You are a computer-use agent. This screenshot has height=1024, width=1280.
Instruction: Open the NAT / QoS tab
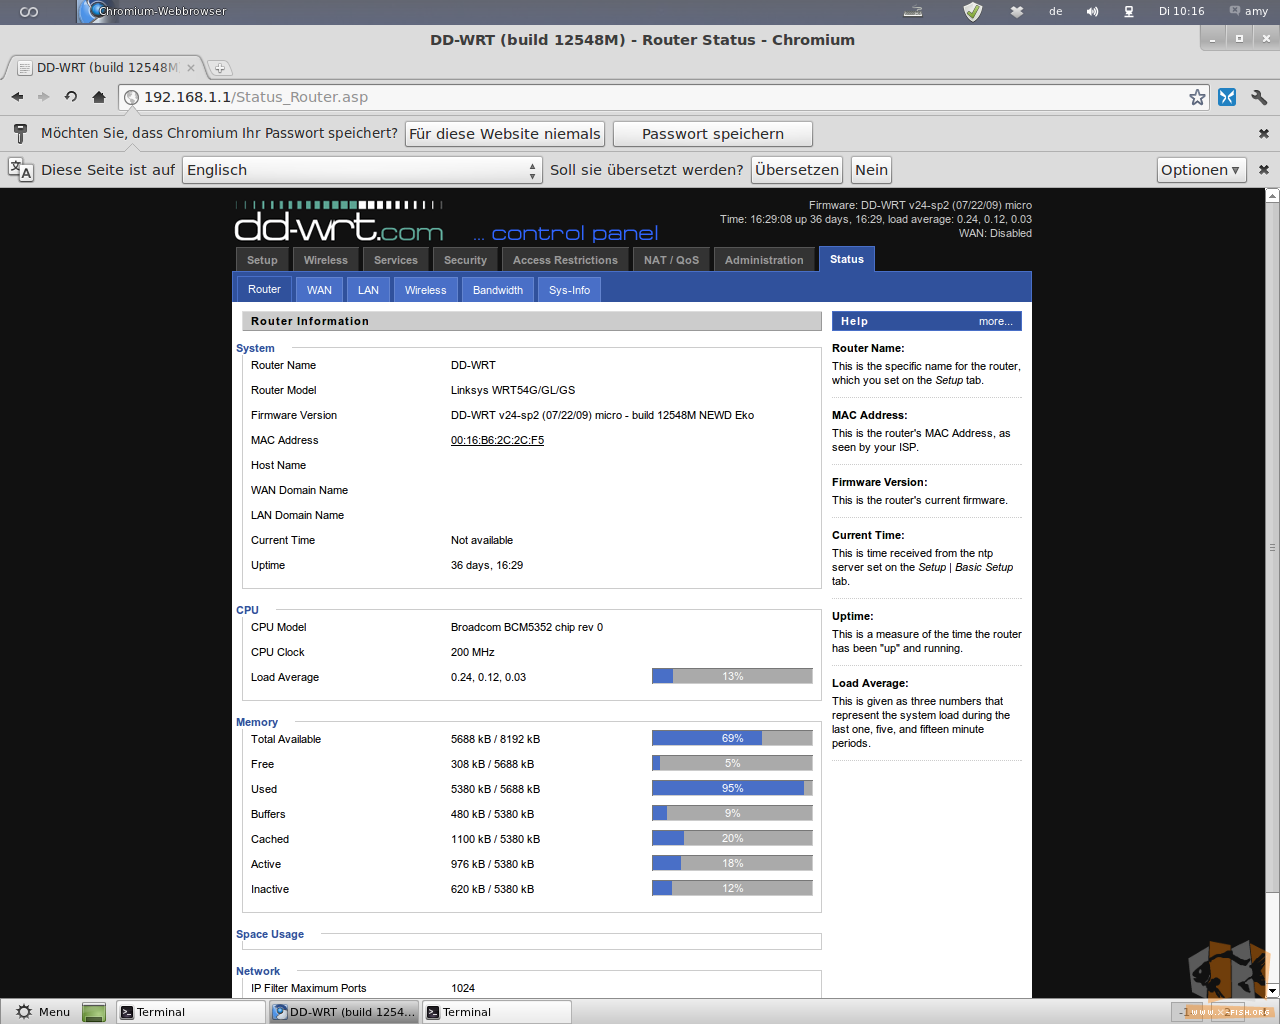point(671,260)
